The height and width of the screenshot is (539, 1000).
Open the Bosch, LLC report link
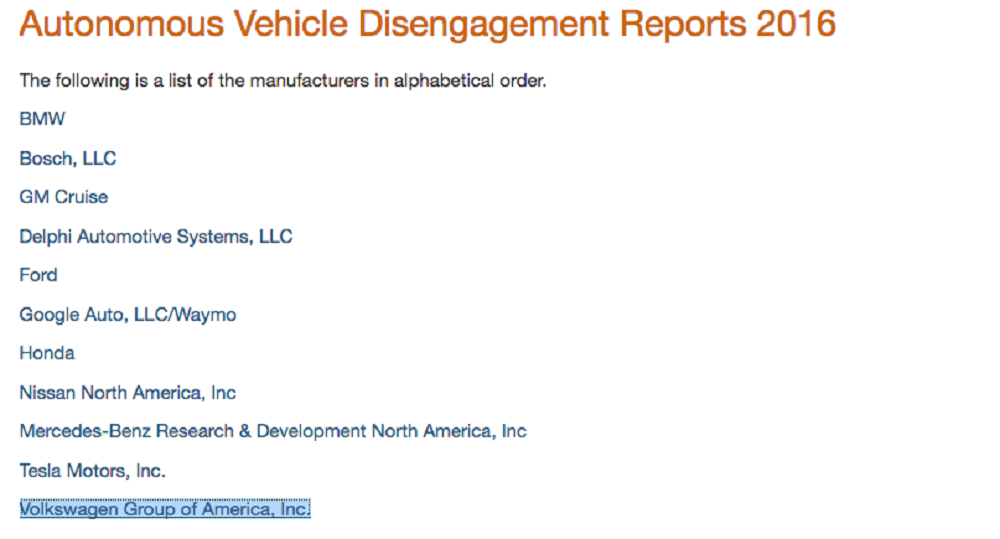coord(68,158)
